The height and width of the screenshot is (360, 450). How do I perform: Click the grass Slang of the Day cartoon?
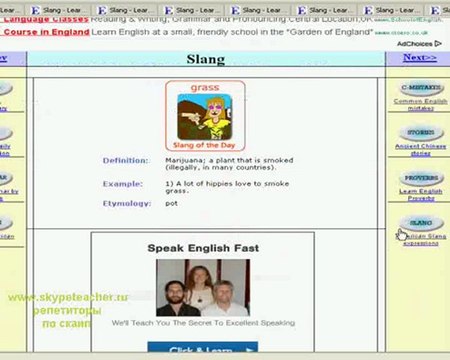pos(205,117)
